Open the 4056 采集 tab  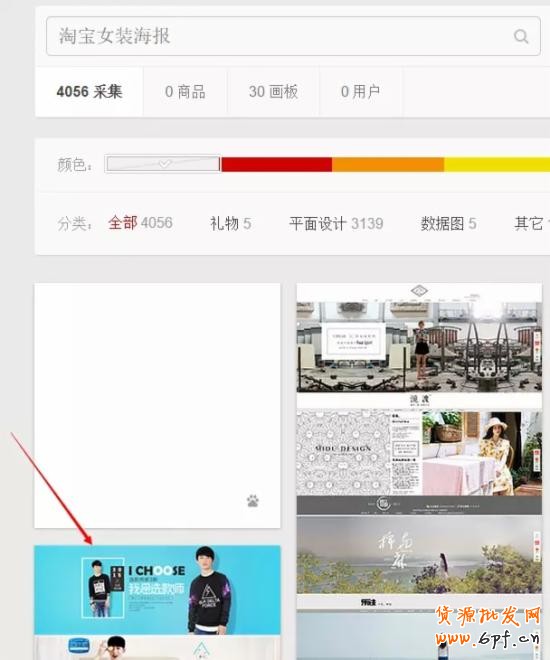tap(89, 92)
